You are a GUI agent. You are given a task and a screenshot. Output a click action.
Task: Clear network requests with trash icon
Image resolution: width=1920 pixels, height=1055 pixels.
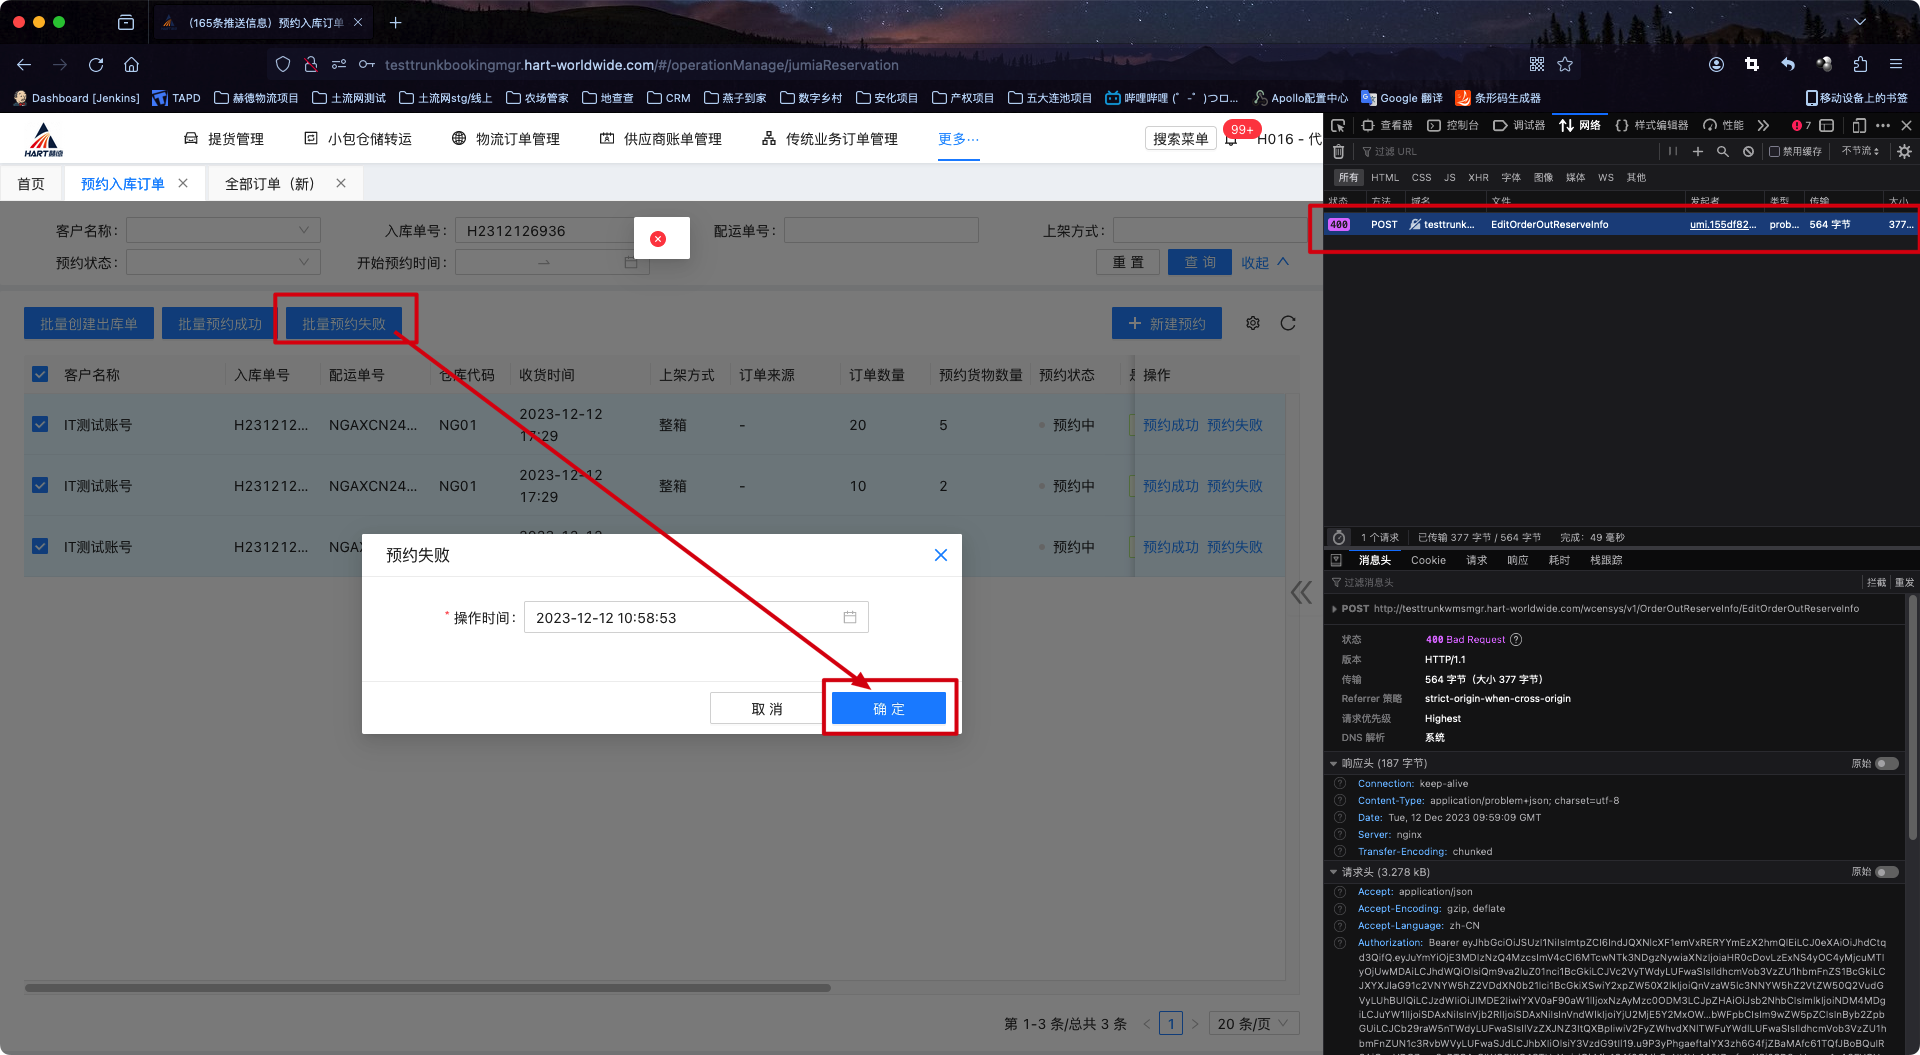click(x=1338, y=152)
